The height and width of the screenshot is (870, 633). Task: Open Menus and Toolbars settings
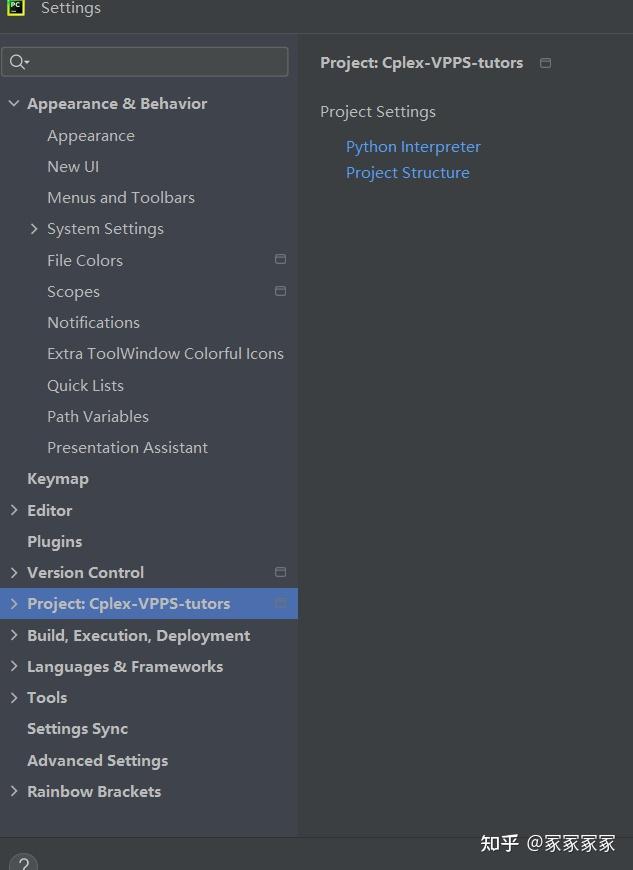(x=121, y=198)
